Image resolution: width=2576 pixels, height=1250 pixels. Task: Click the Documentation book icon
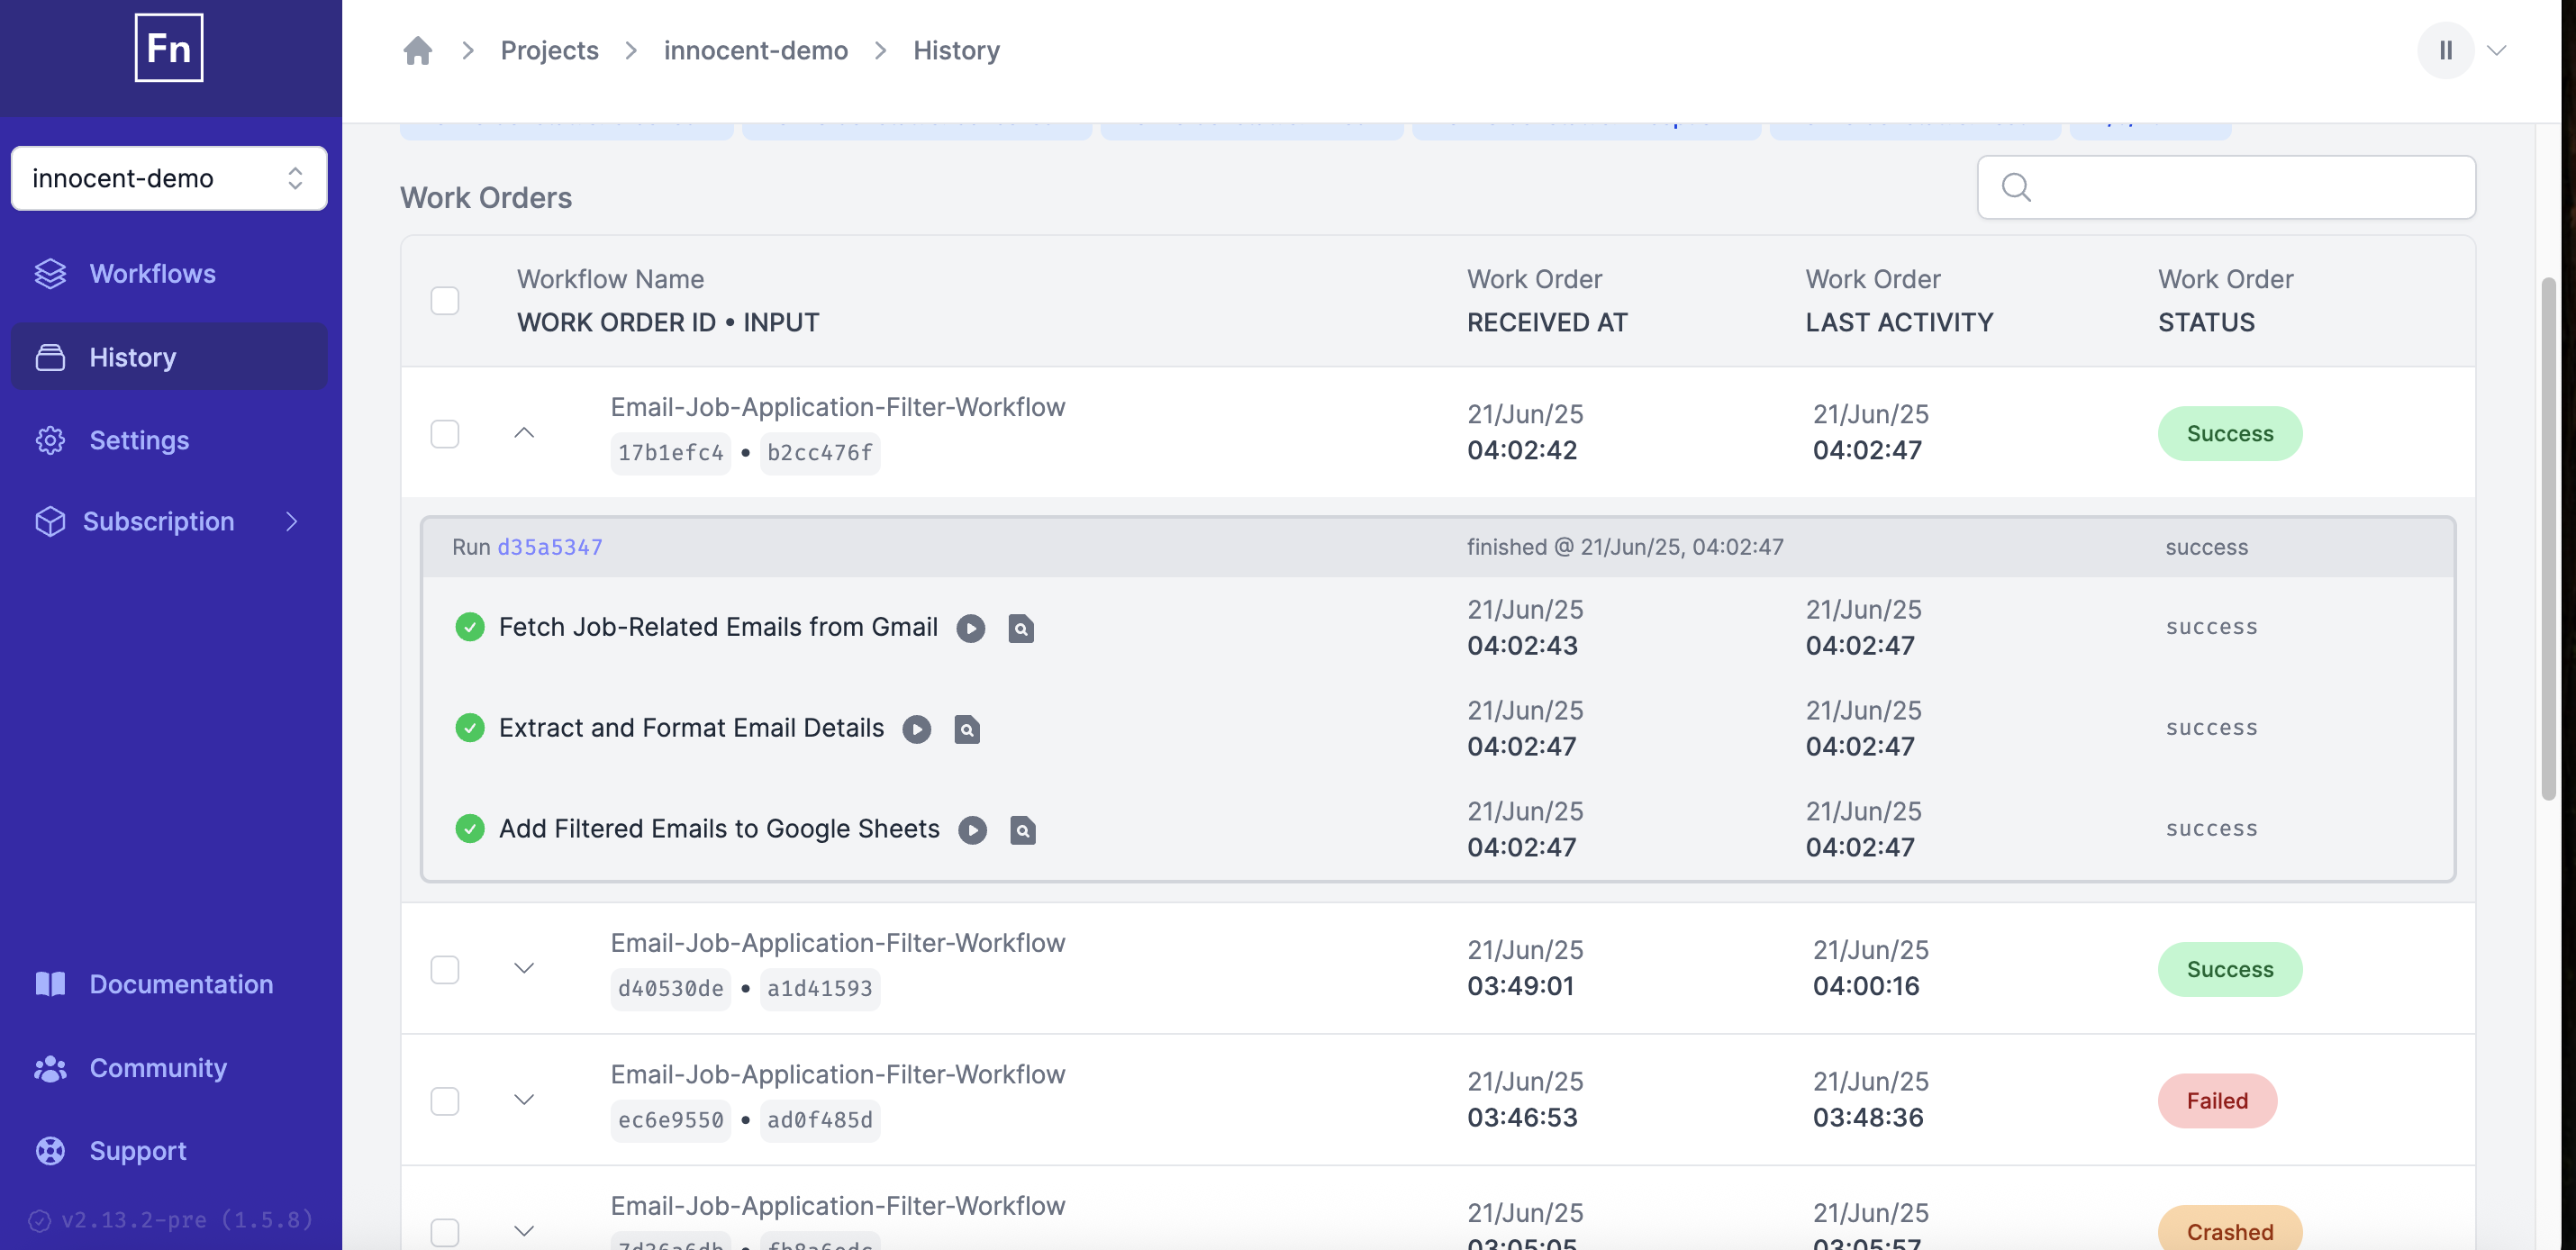[50, 984]
